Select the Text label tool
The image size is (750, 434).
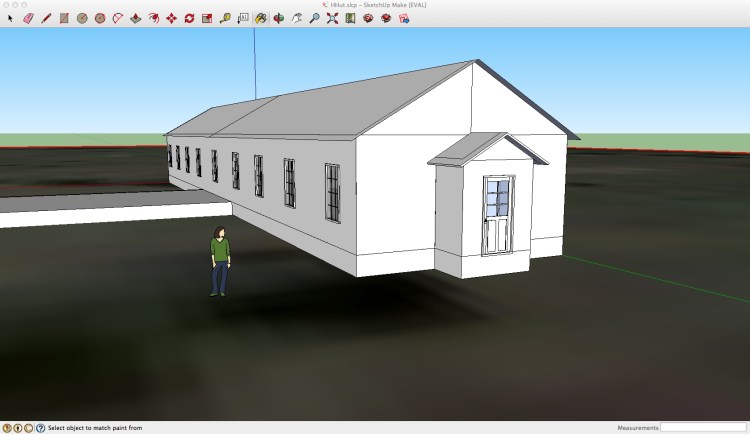tap(243, 19)
